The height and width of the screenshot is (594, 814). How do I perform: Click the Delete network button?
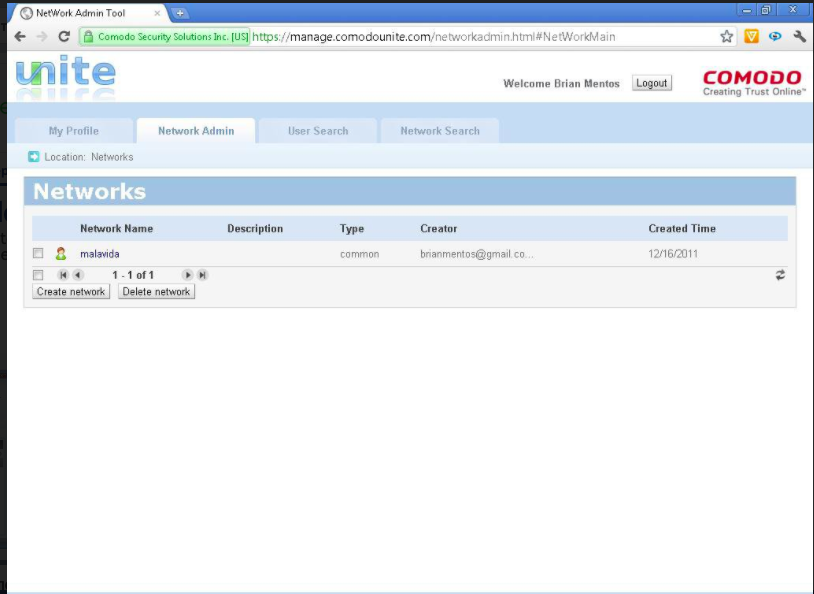156,292
